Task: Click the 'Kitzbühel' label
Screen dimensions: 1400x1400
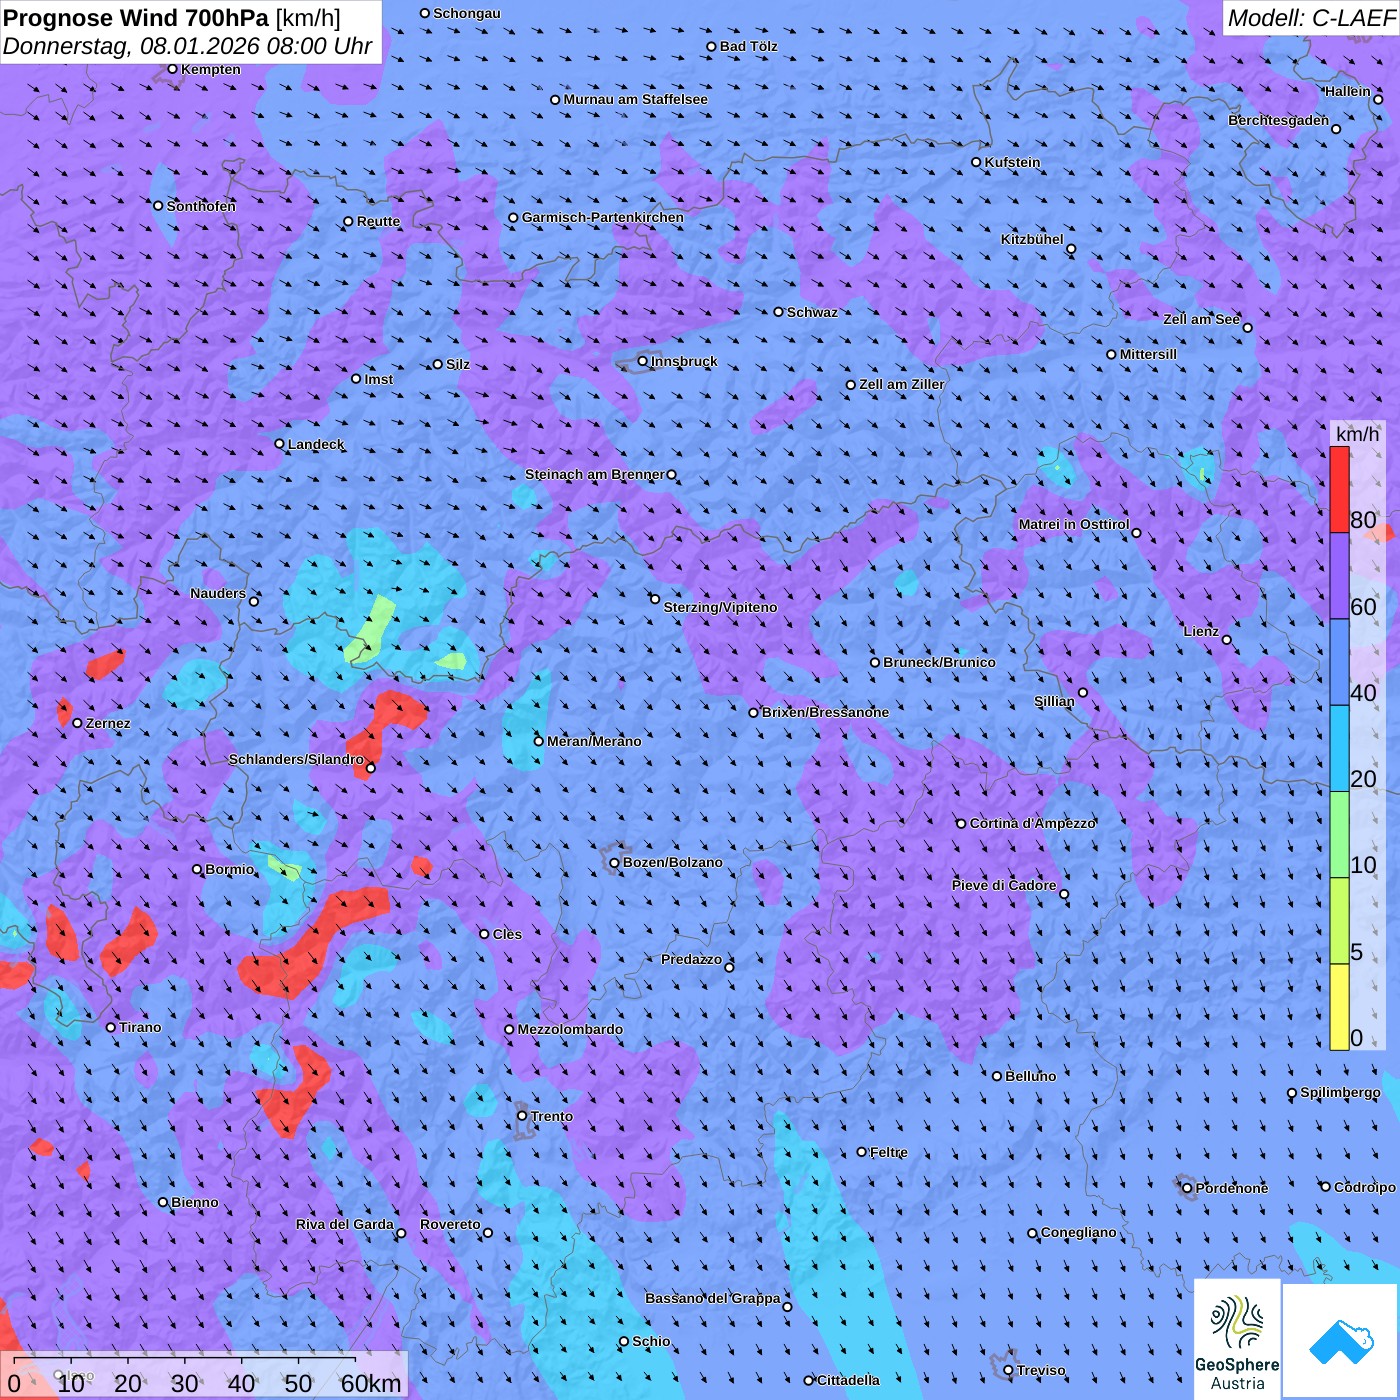Action: point(1032,239)
